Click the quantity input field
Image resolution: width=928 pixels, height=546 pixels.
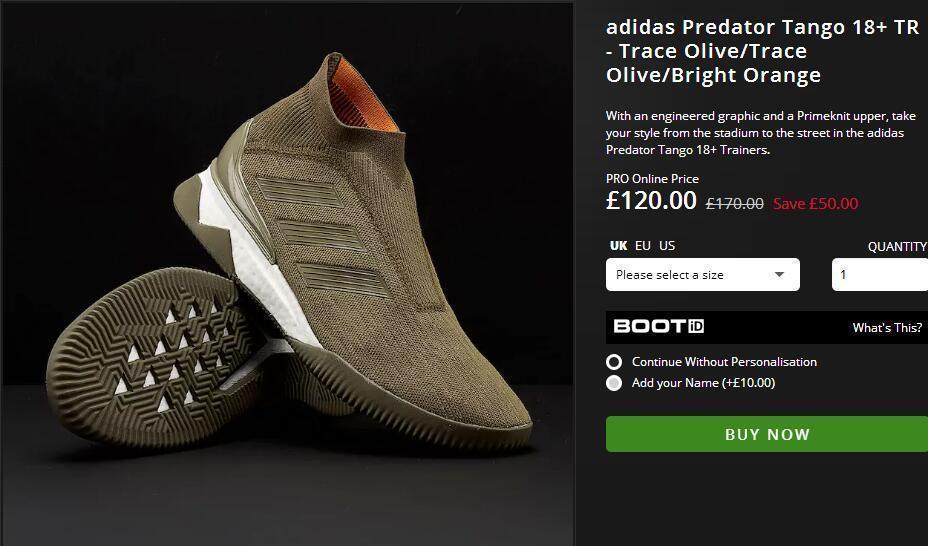pyautogui.click(x=880, y=275)
